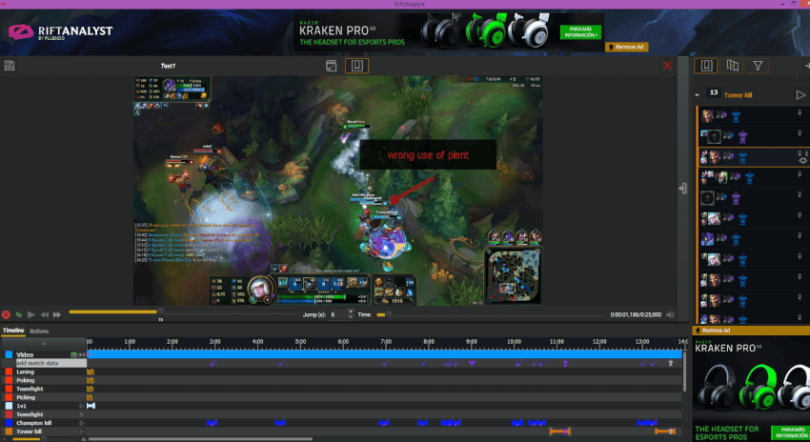Image resolution: width=810 pixels, height=442 pixels.
Task: Click the green button on top Kraken banner
Action: (x=581, y=32)
